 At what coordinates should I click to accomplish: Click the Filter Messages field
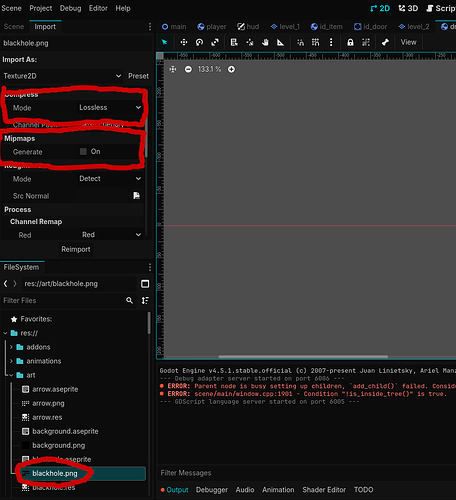click(307, 473)
